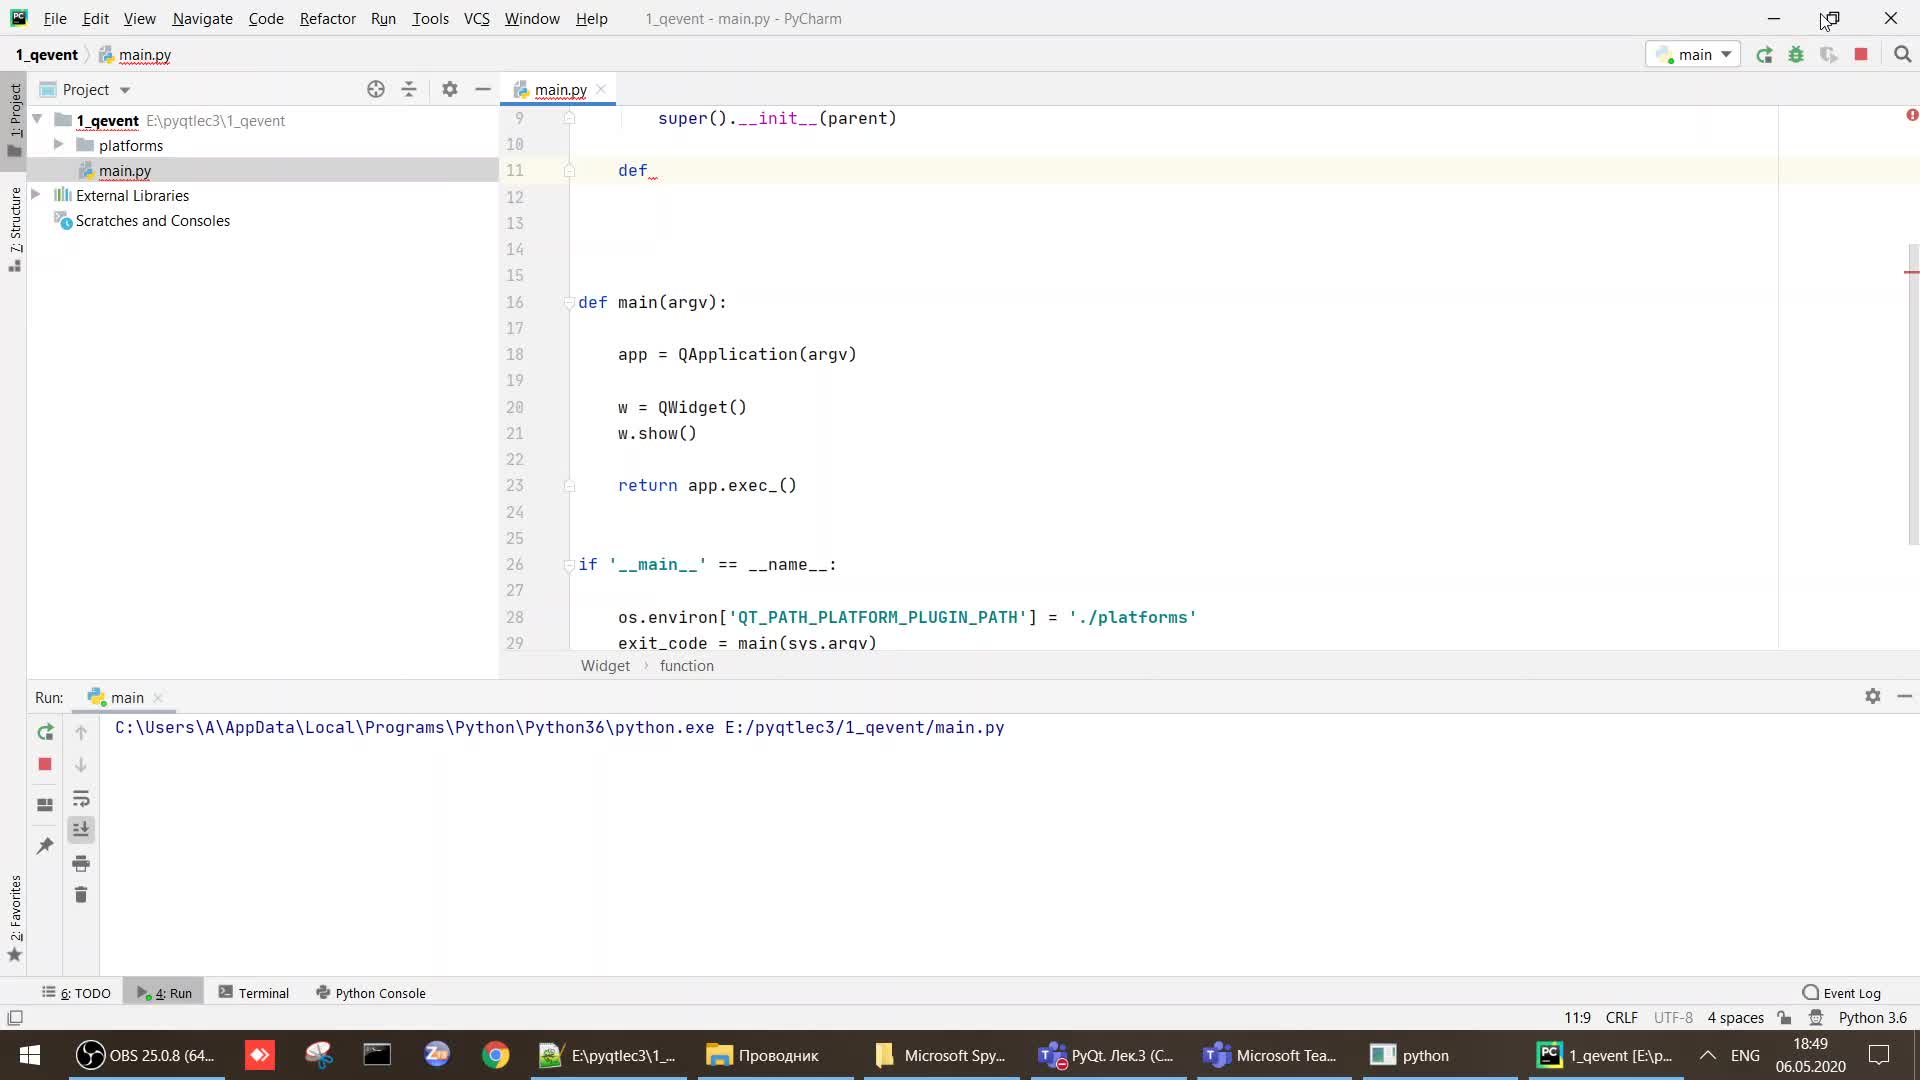The height and width of the screenshot is (1080, 1920).
Task: Select main.py in project tree
Action: (x=125, y=170)
